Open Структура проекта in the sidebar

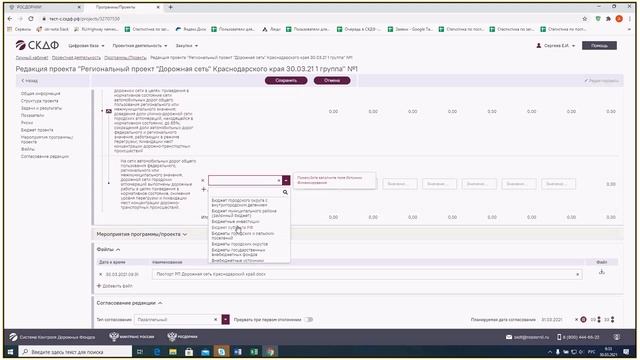click(x=40, y=101)
